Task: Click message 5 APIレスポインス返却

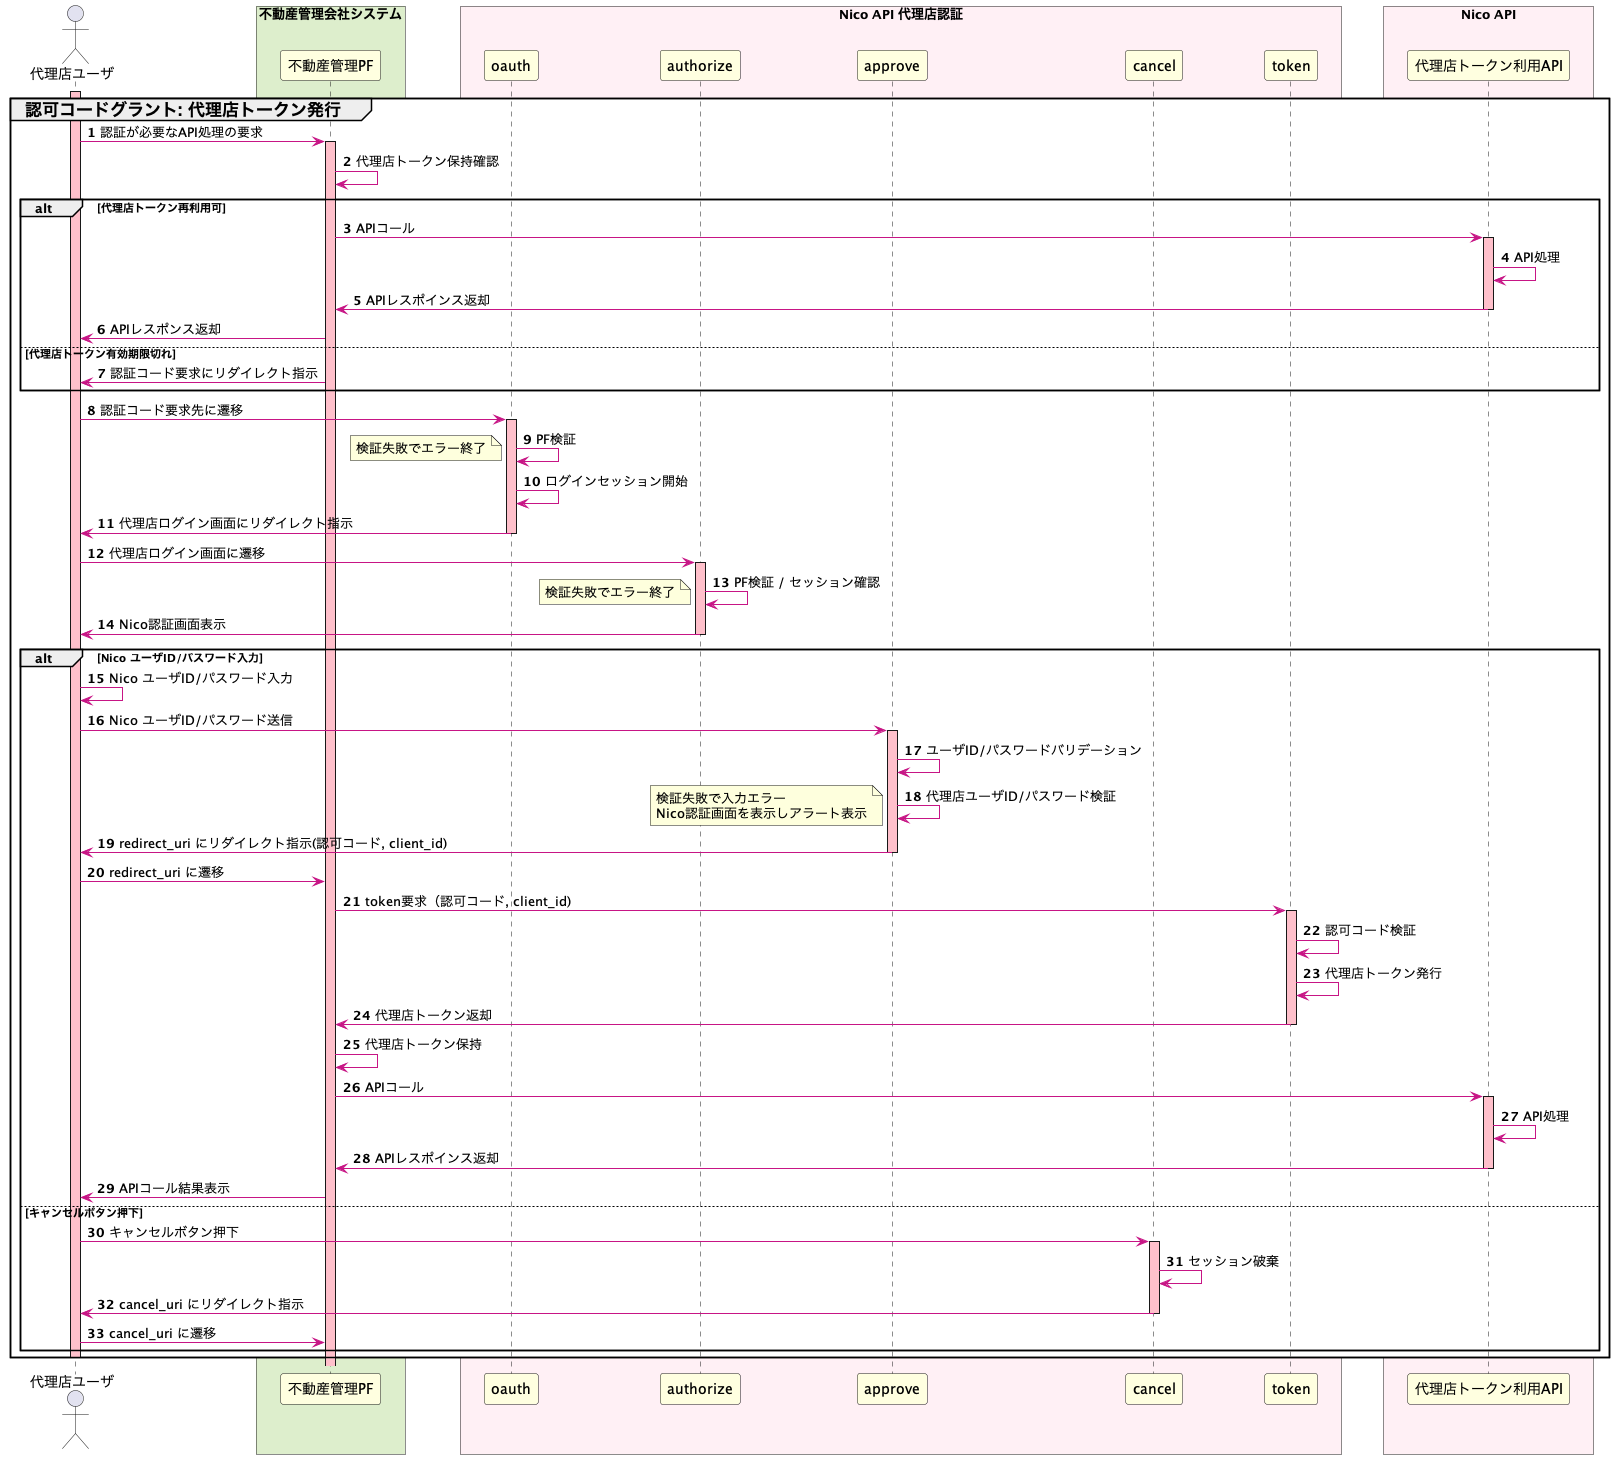Action: point(421,300)
